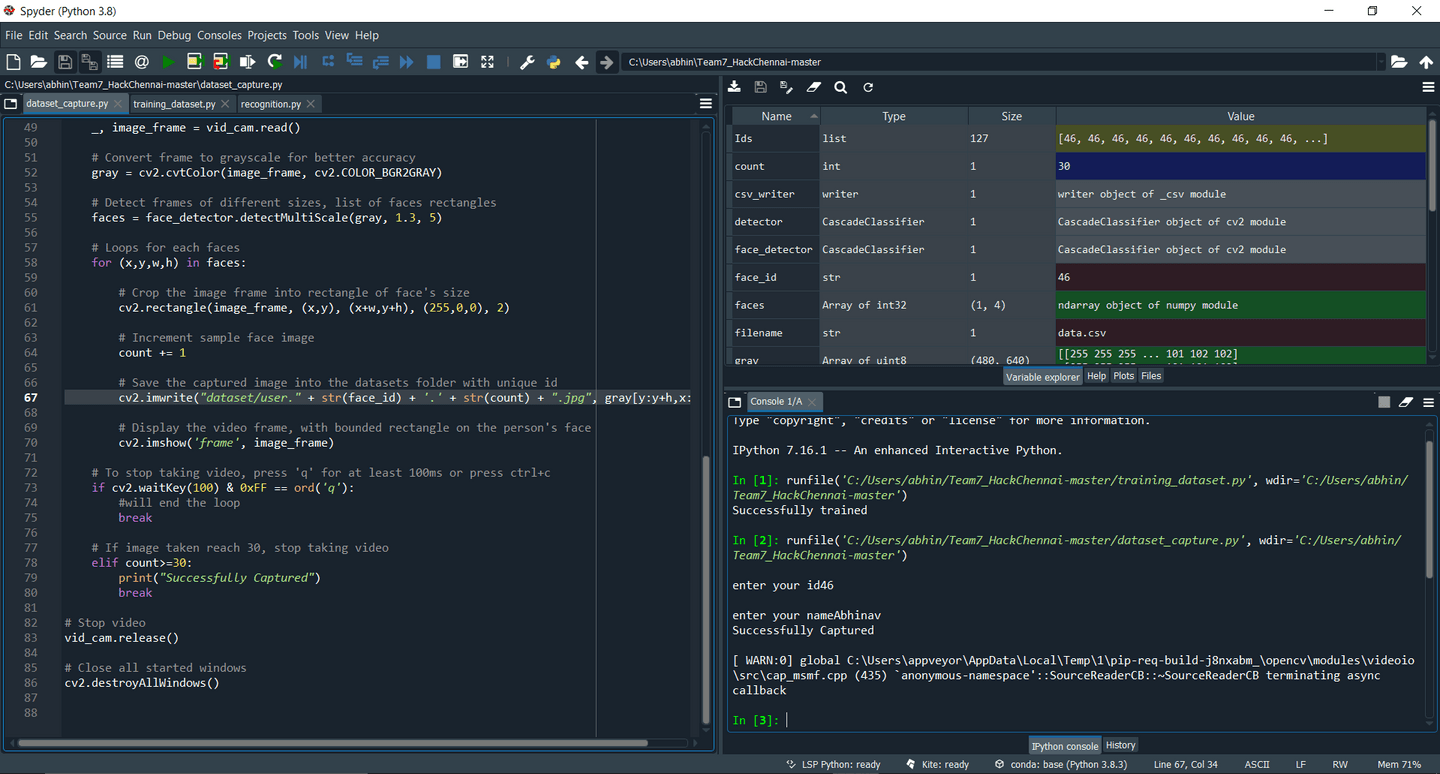The height and width of the screenshot is (774, 1440).
Task: Select the face_id variable row
Action: click(1078, 277)
